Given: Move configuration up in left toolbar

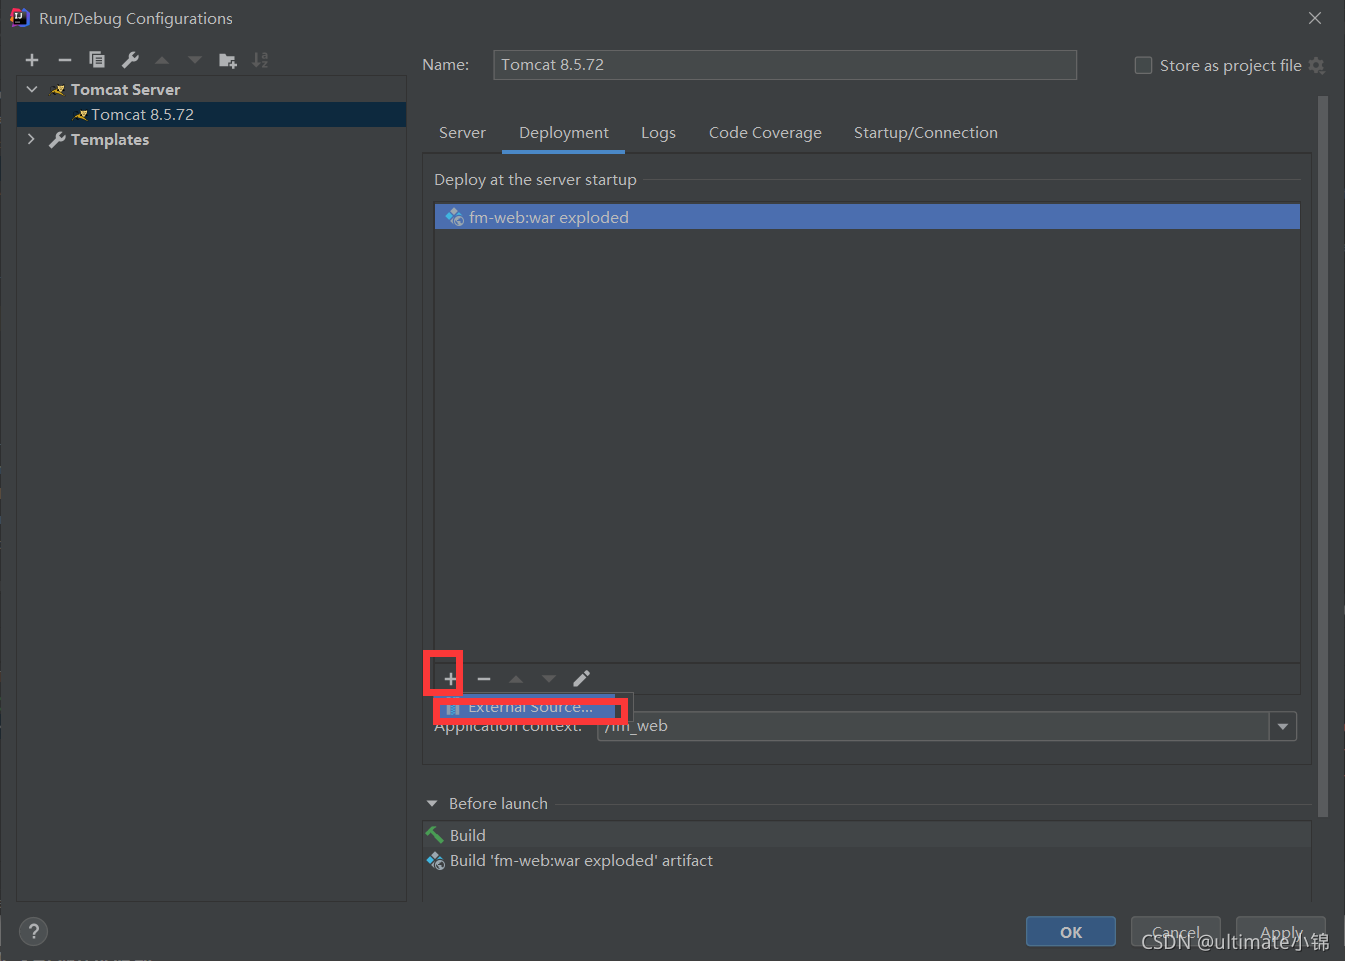Looking at the screenshot, I should tap(162, 60).
